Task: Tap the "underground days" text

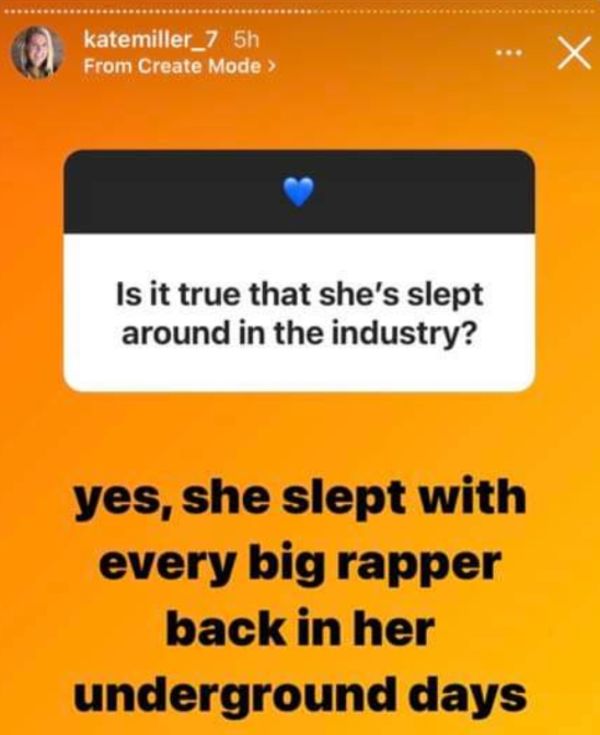Action: [x=300, y=695]
